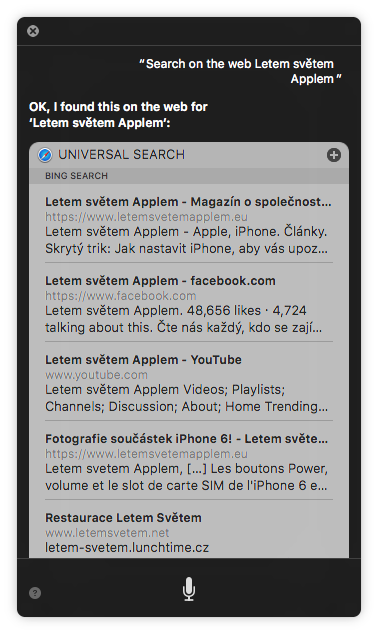Click the BING SEARCH label

point(76,176)
